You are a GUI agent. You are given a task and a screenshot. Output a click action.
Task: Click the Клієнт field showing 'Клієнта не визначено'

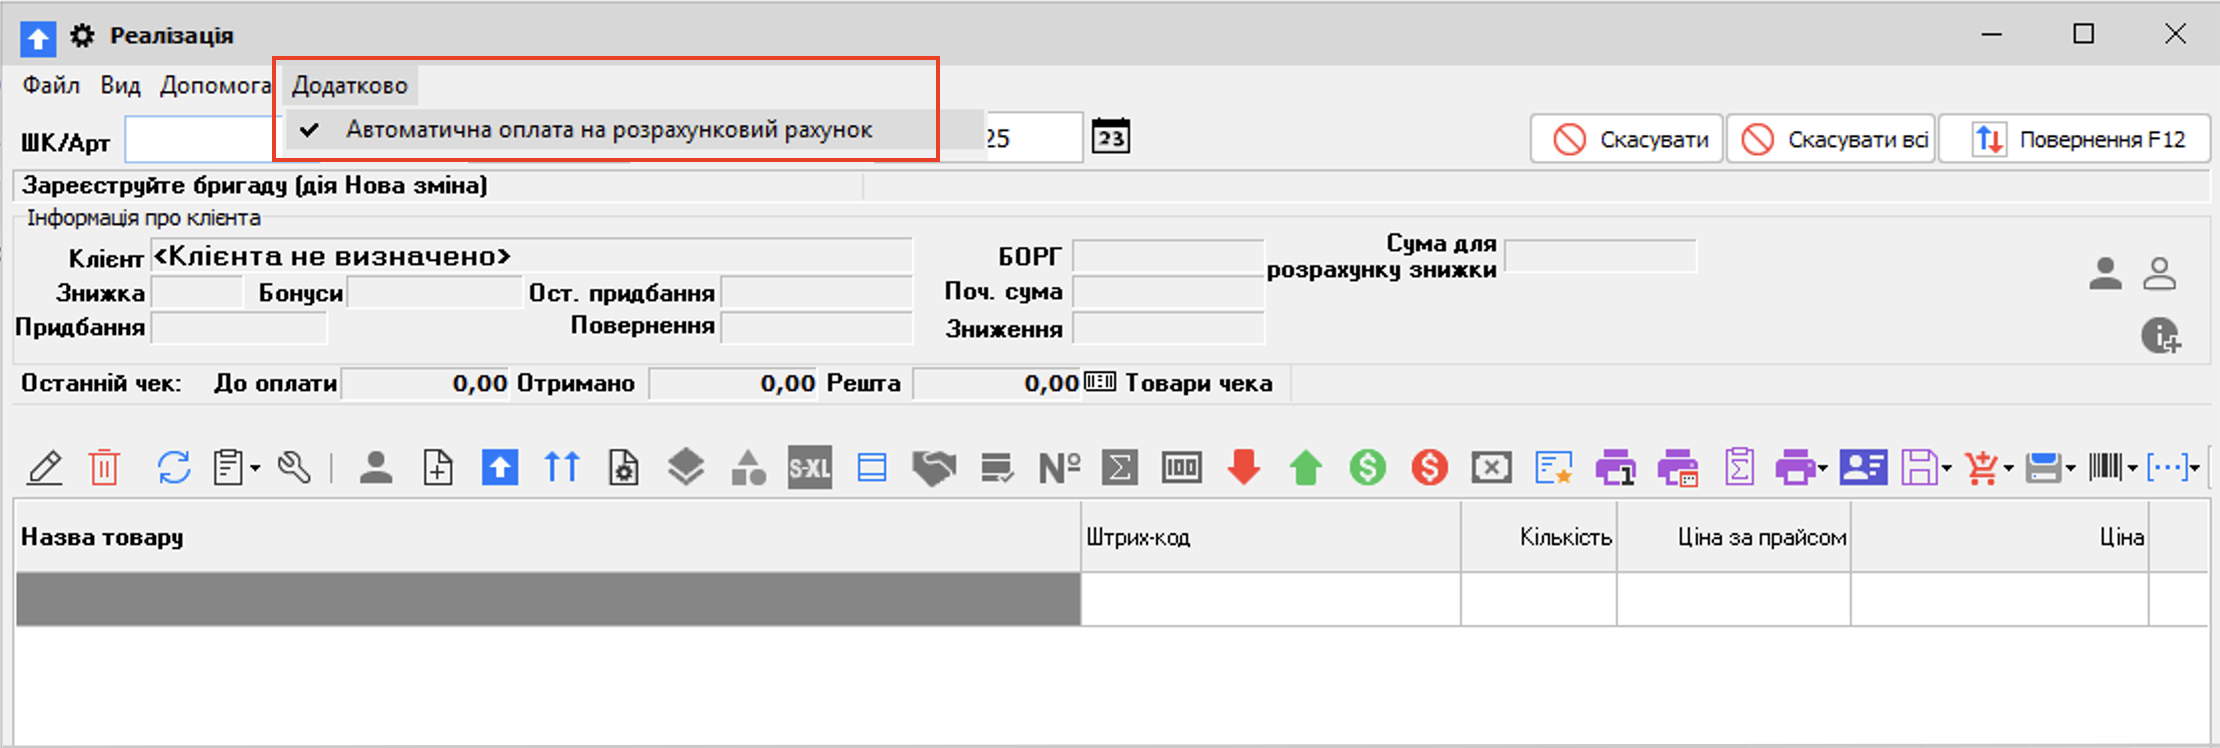pyautogui.click(x=531, y=256)
